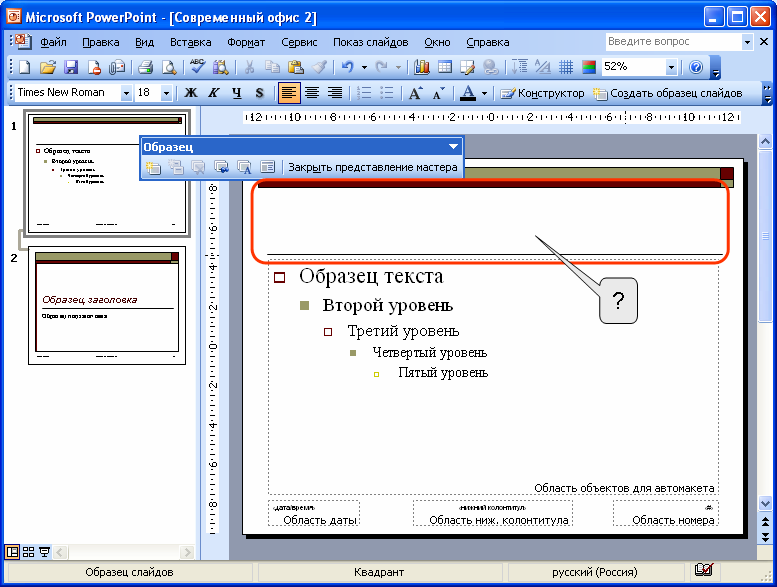
Task: Click the Конструктор button
Action: point(542,93)
